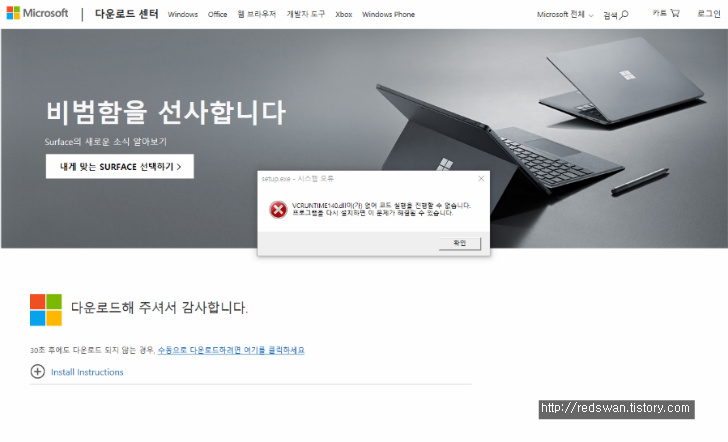Click the four-color Microsoft logo by thank-you text
728x442 pixels.
(46, 310)
